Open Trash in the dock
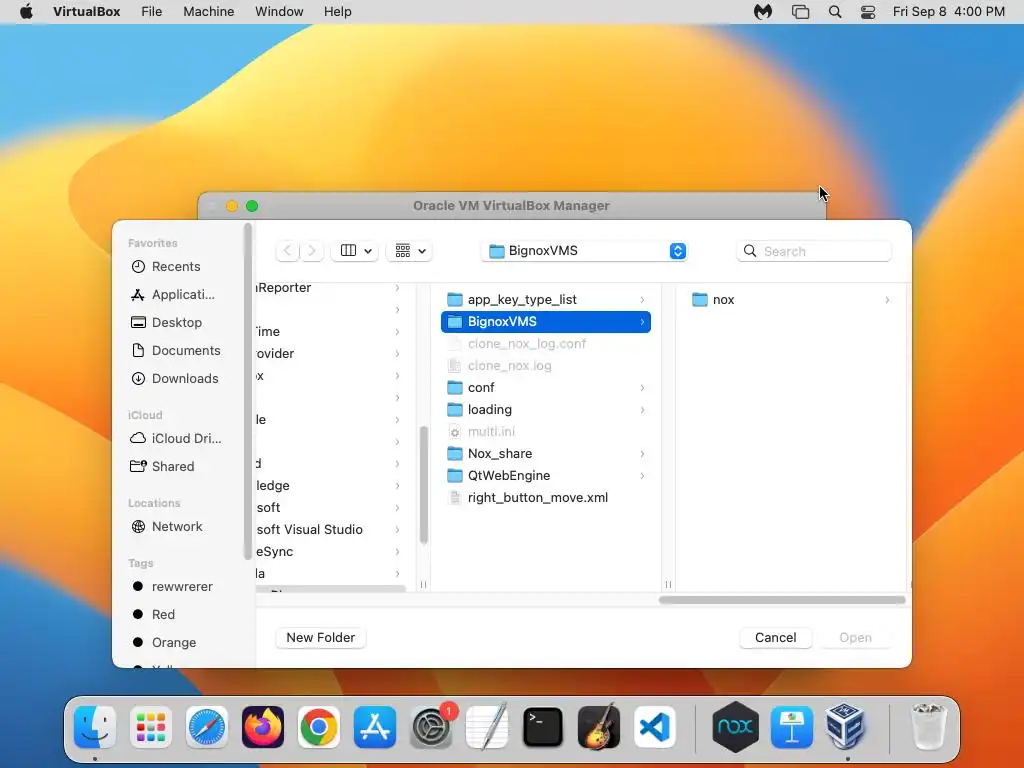 [x=928, y=727]
